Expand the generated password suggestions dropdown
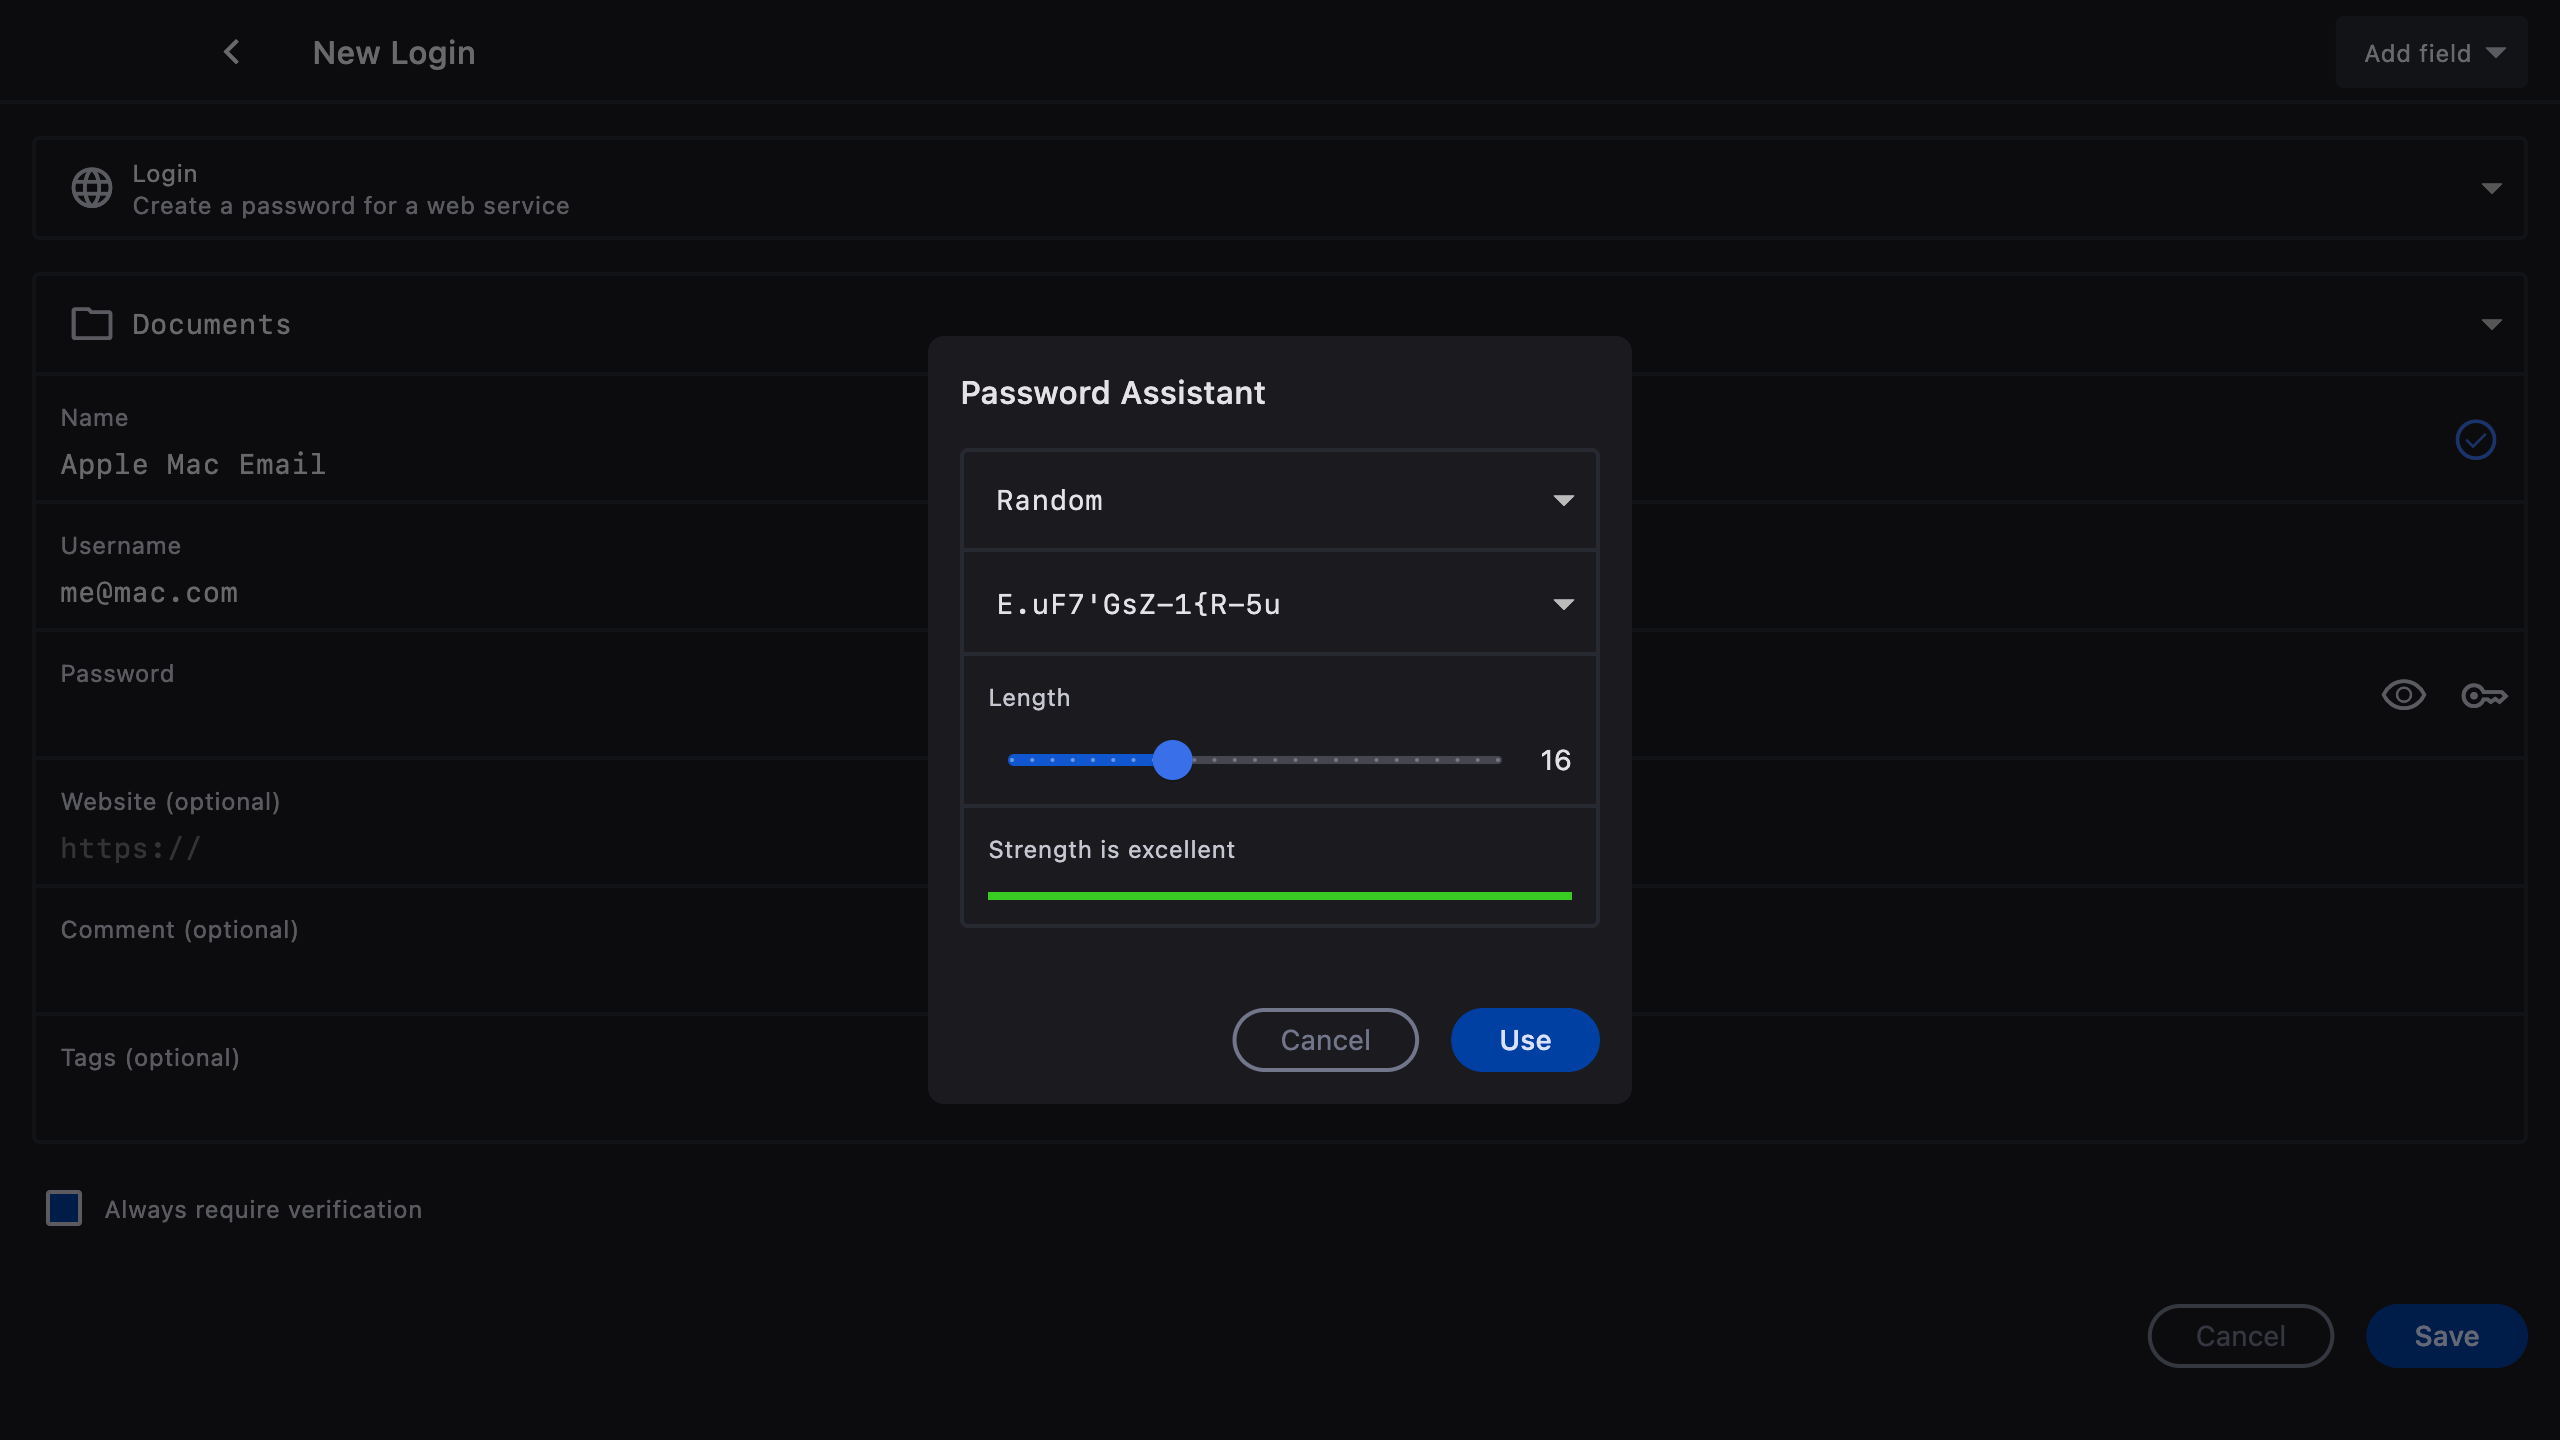 [x=1563, y=604]
